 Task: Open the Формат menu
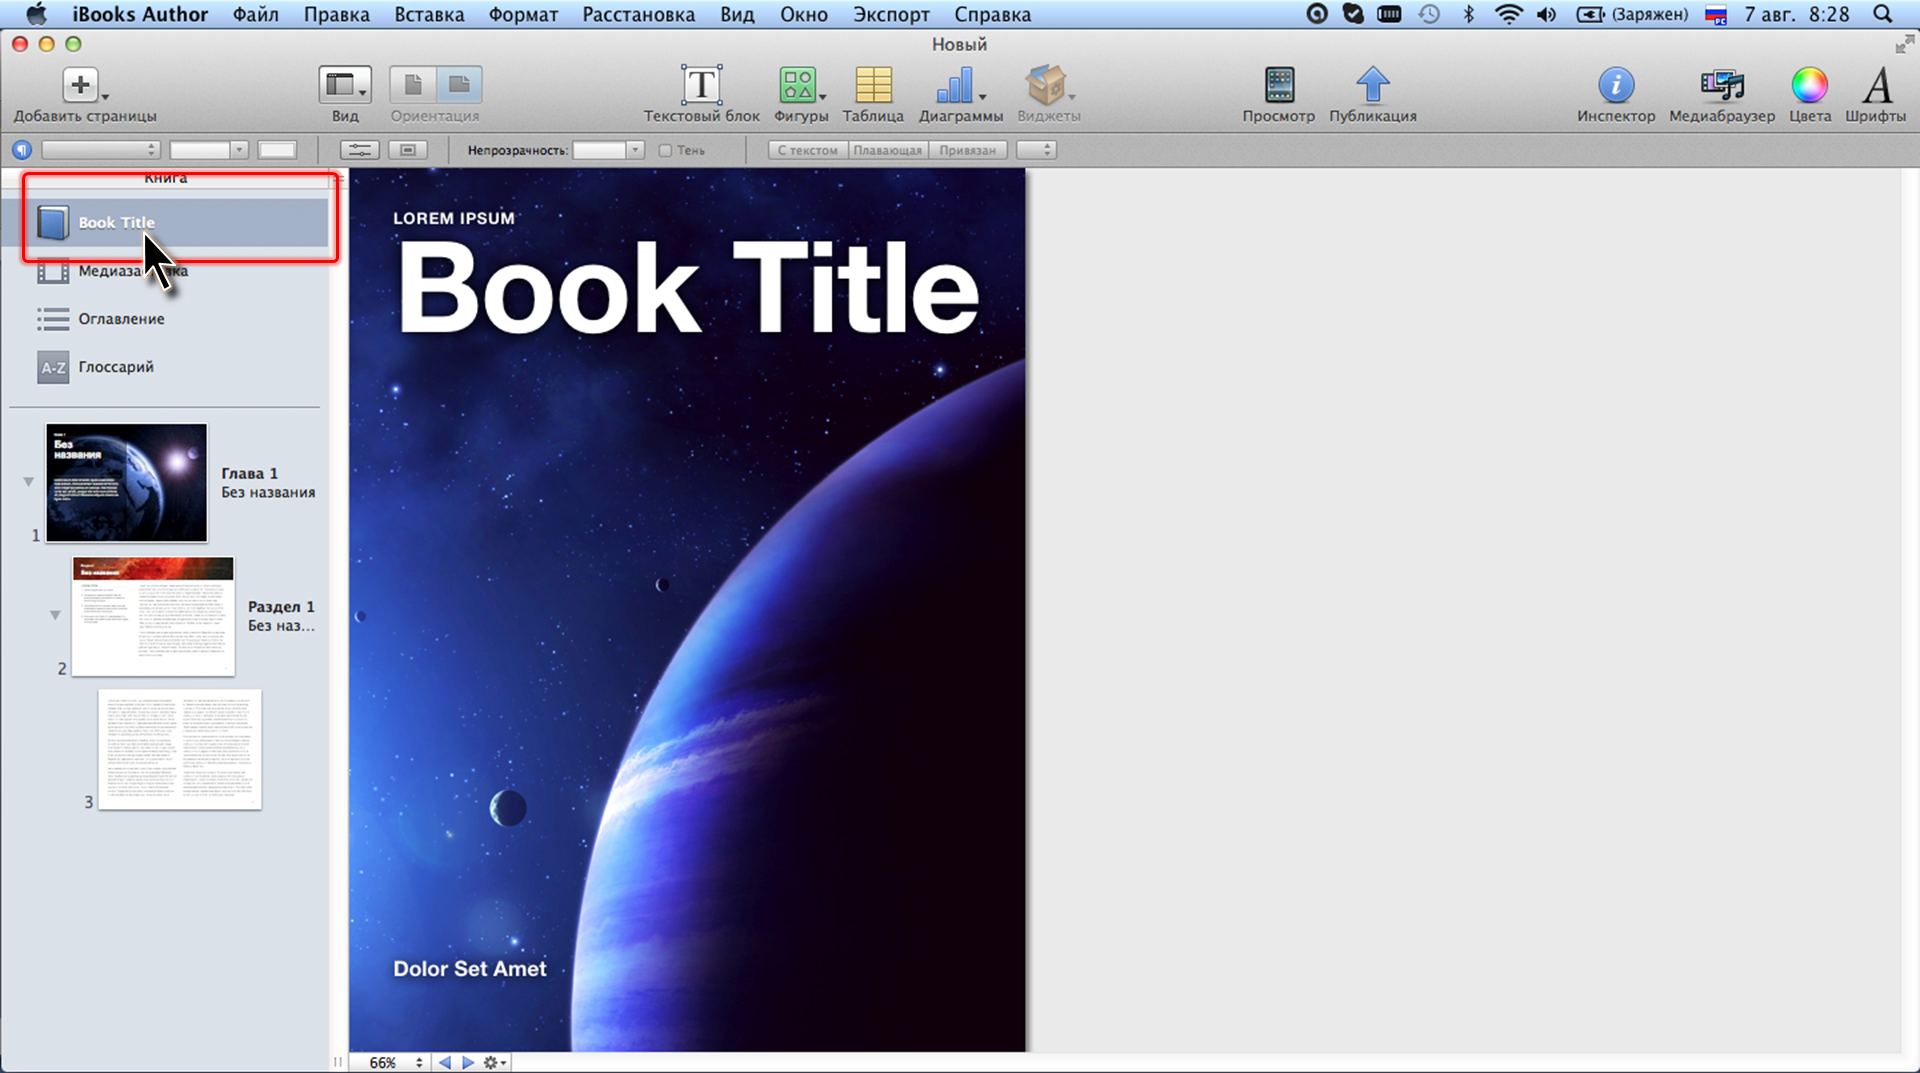(523, 14)
